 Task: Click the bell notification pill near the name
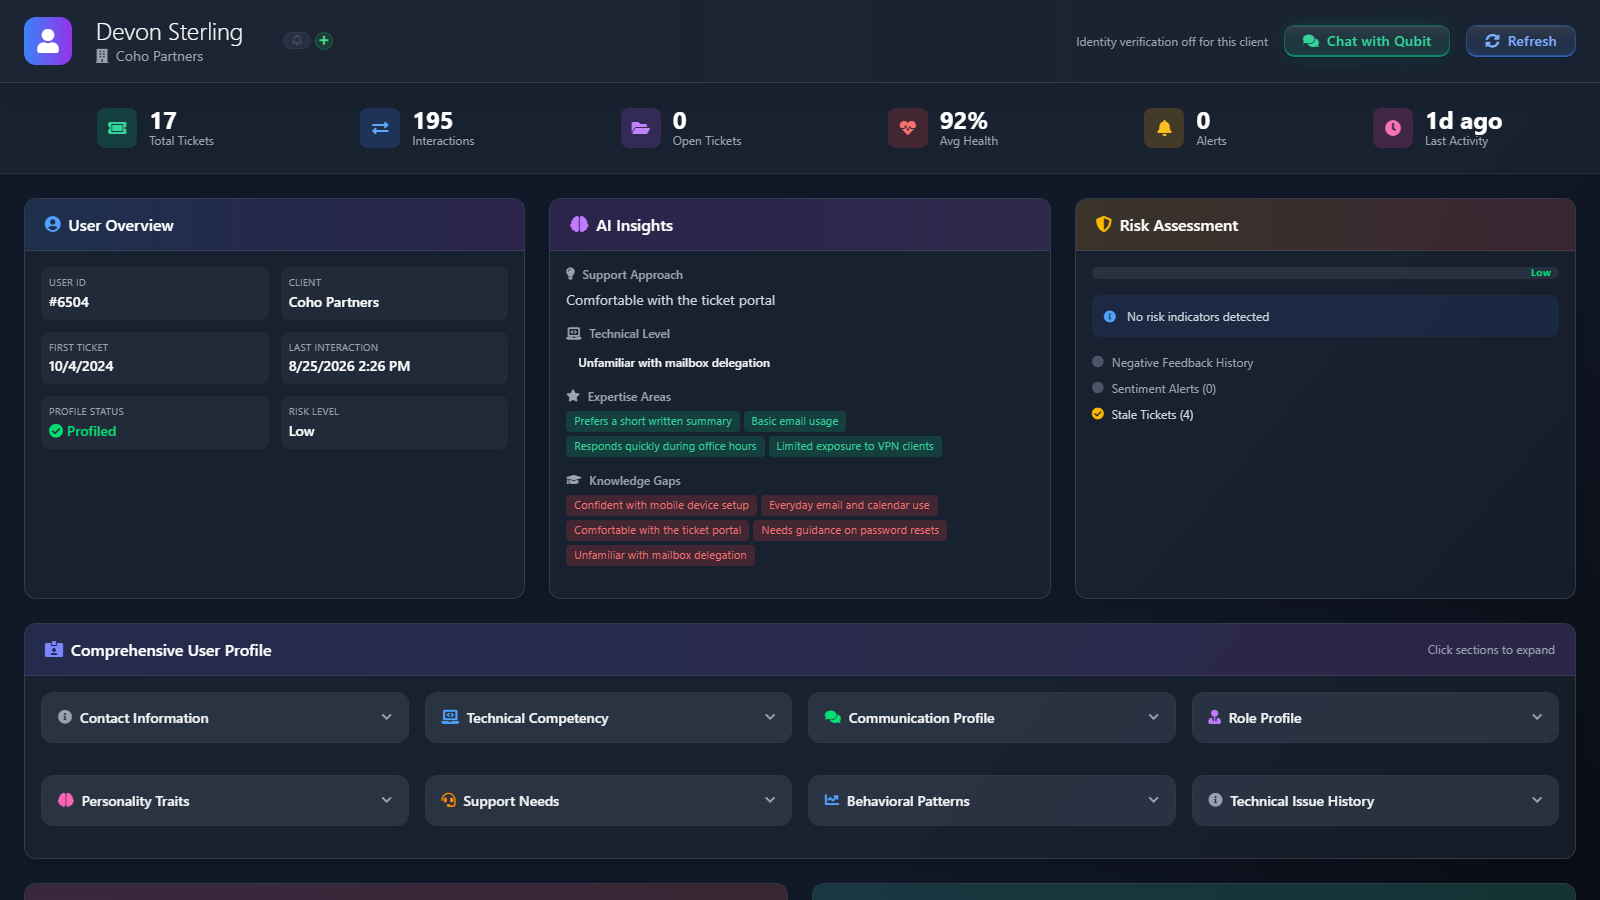tap(297, 41)
